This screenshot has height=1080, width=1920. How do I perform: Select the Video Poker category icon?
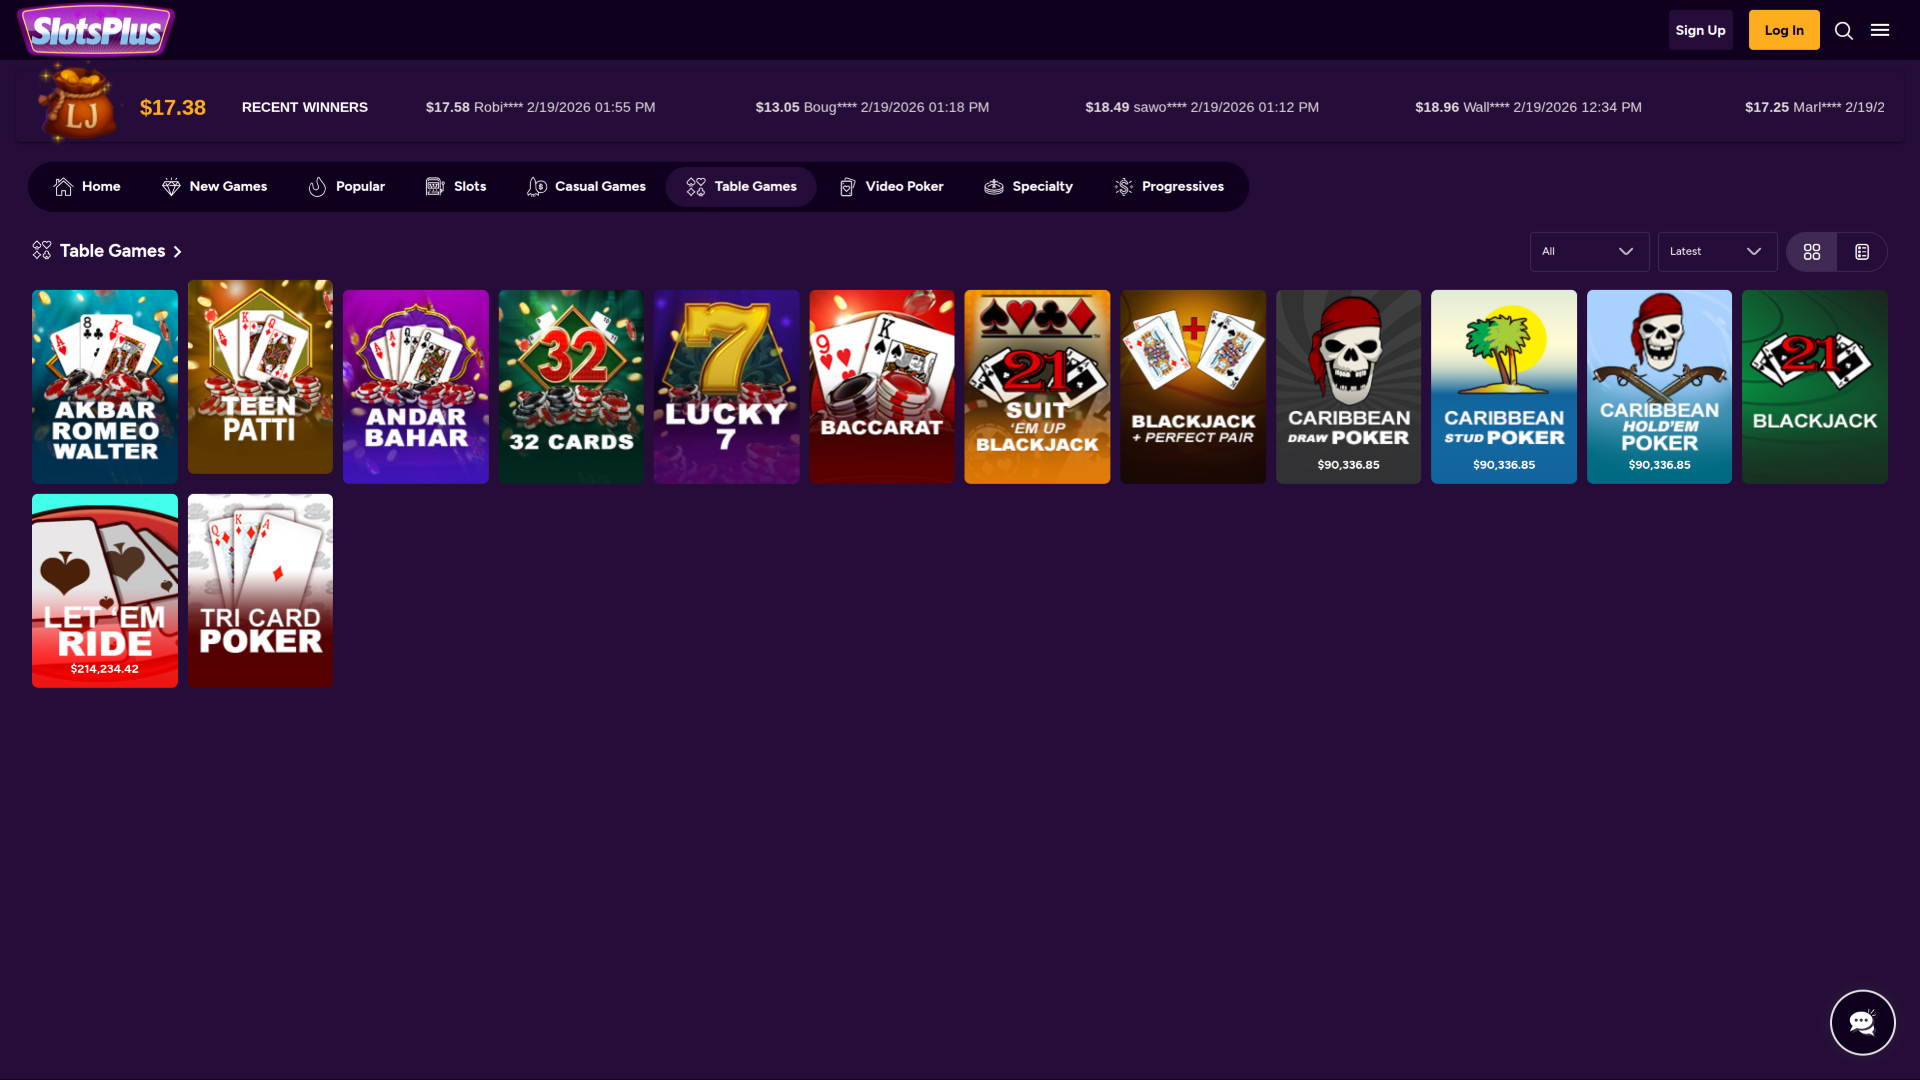tap(846, 186)
